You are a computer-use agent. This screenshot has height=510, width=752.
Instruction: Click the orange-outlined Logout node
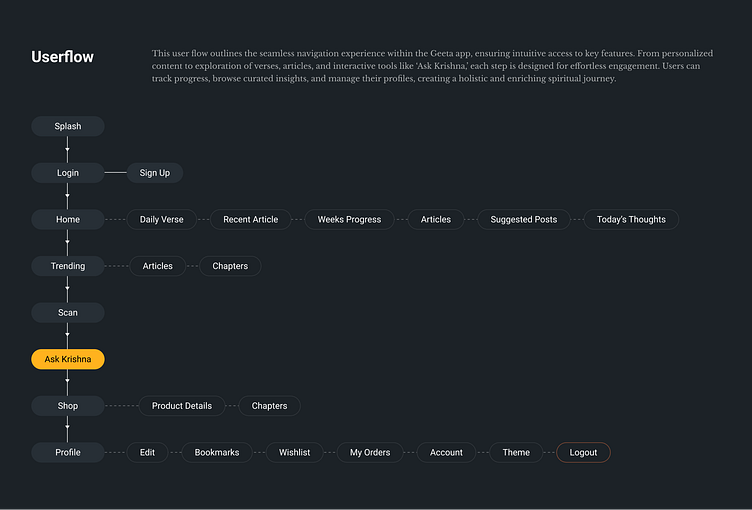click(583, 452)
